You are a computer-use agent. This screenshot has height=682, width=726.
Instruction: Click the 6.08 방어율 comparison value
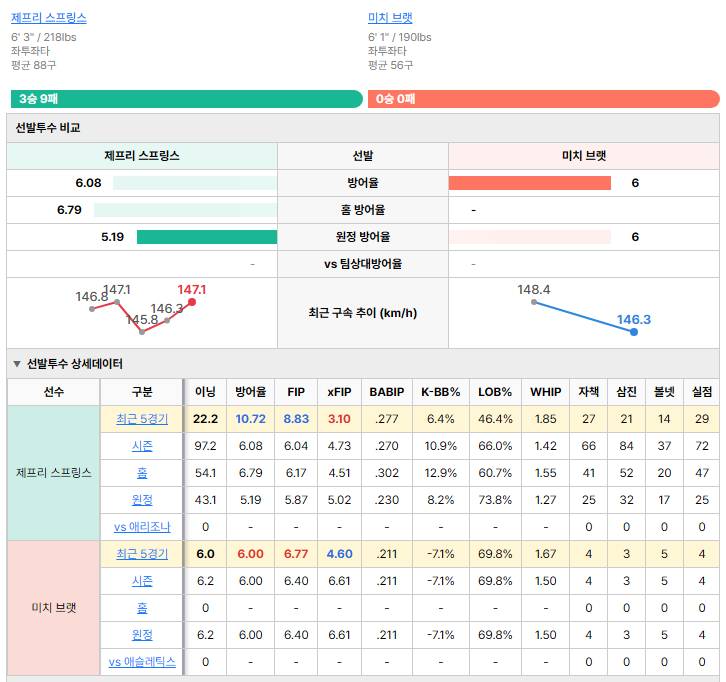click(x=88, y=183)
